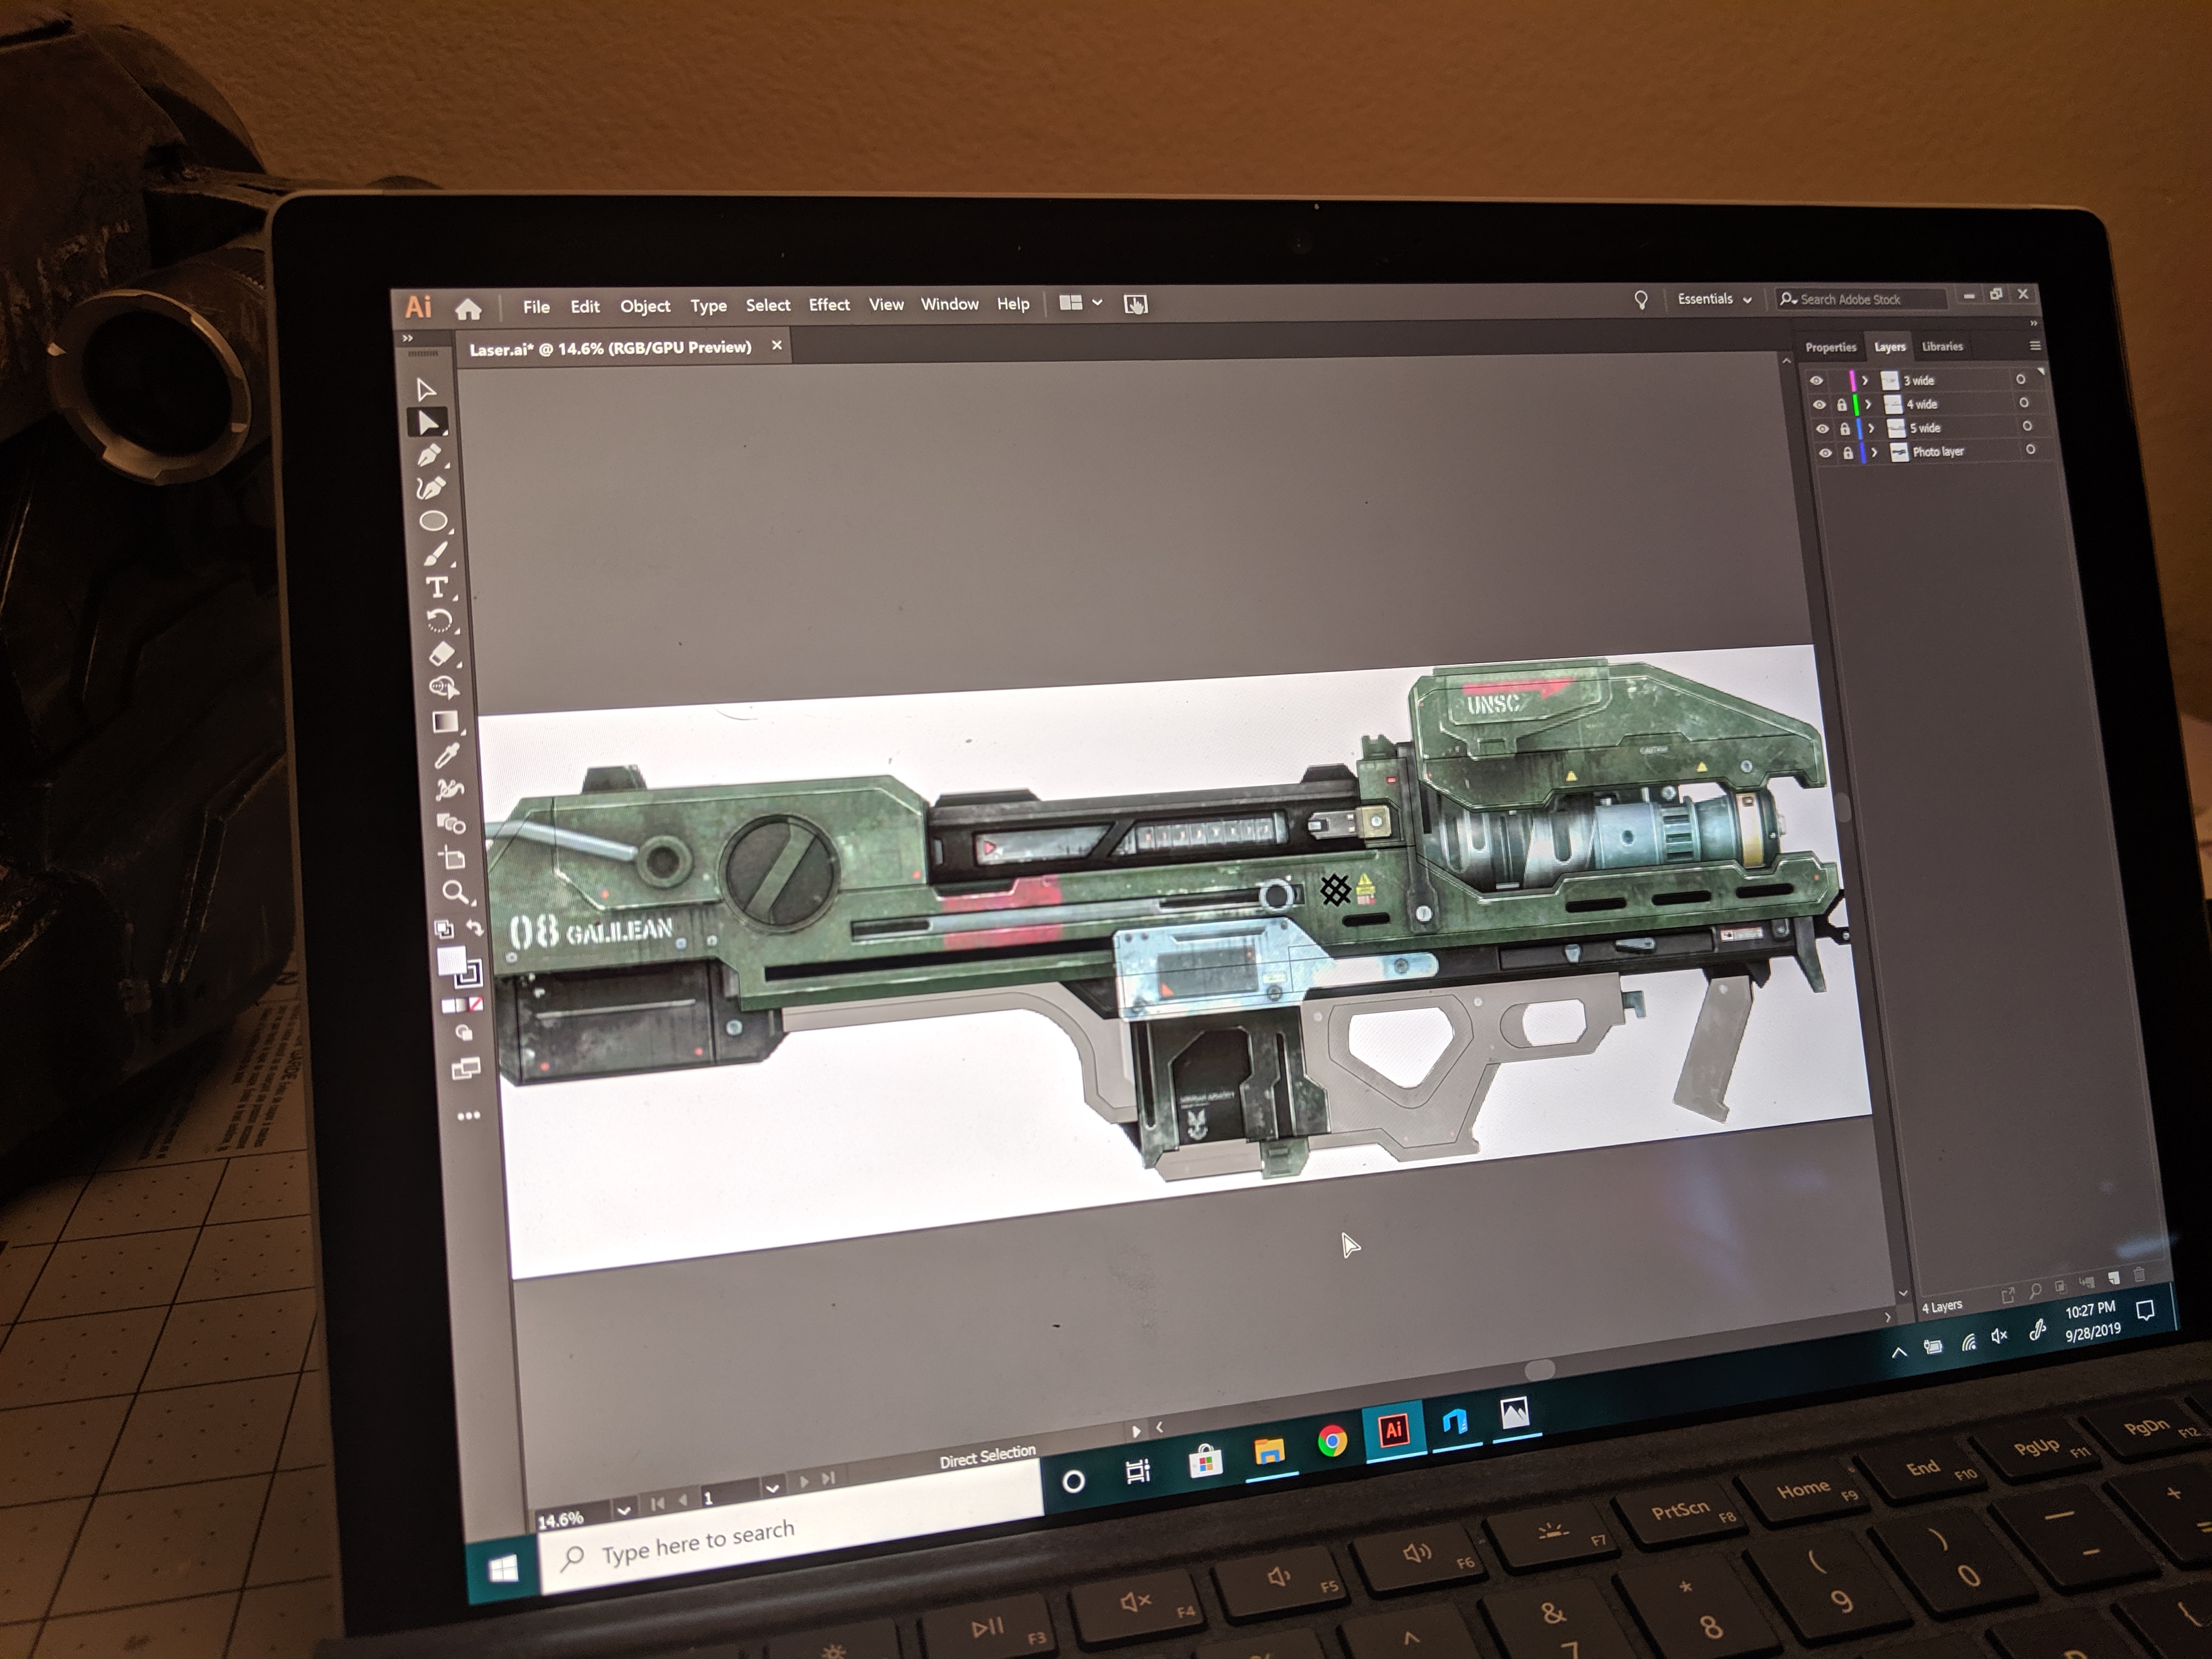This screenshot has width=2212, height=1659.
Task: Collect for export icon in Layers
Action: (x=2008, y=1296)
